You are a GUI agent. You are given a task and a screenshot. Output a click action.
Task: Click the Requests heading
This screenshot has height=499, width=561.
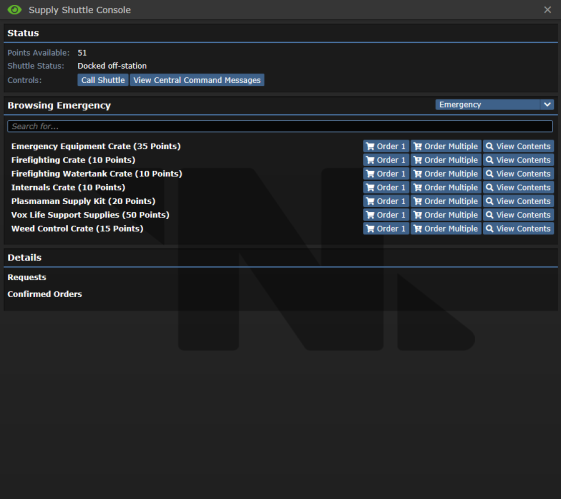point(27,277)
